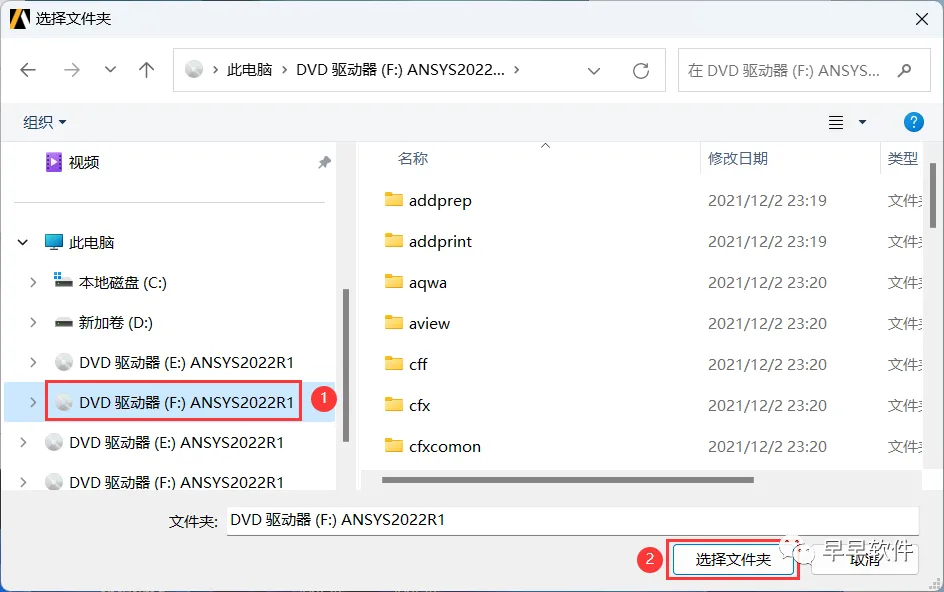The width and height of the screenshot is (944, 592).
Task: Go back using the back arrow
Action: coord(28,70)
